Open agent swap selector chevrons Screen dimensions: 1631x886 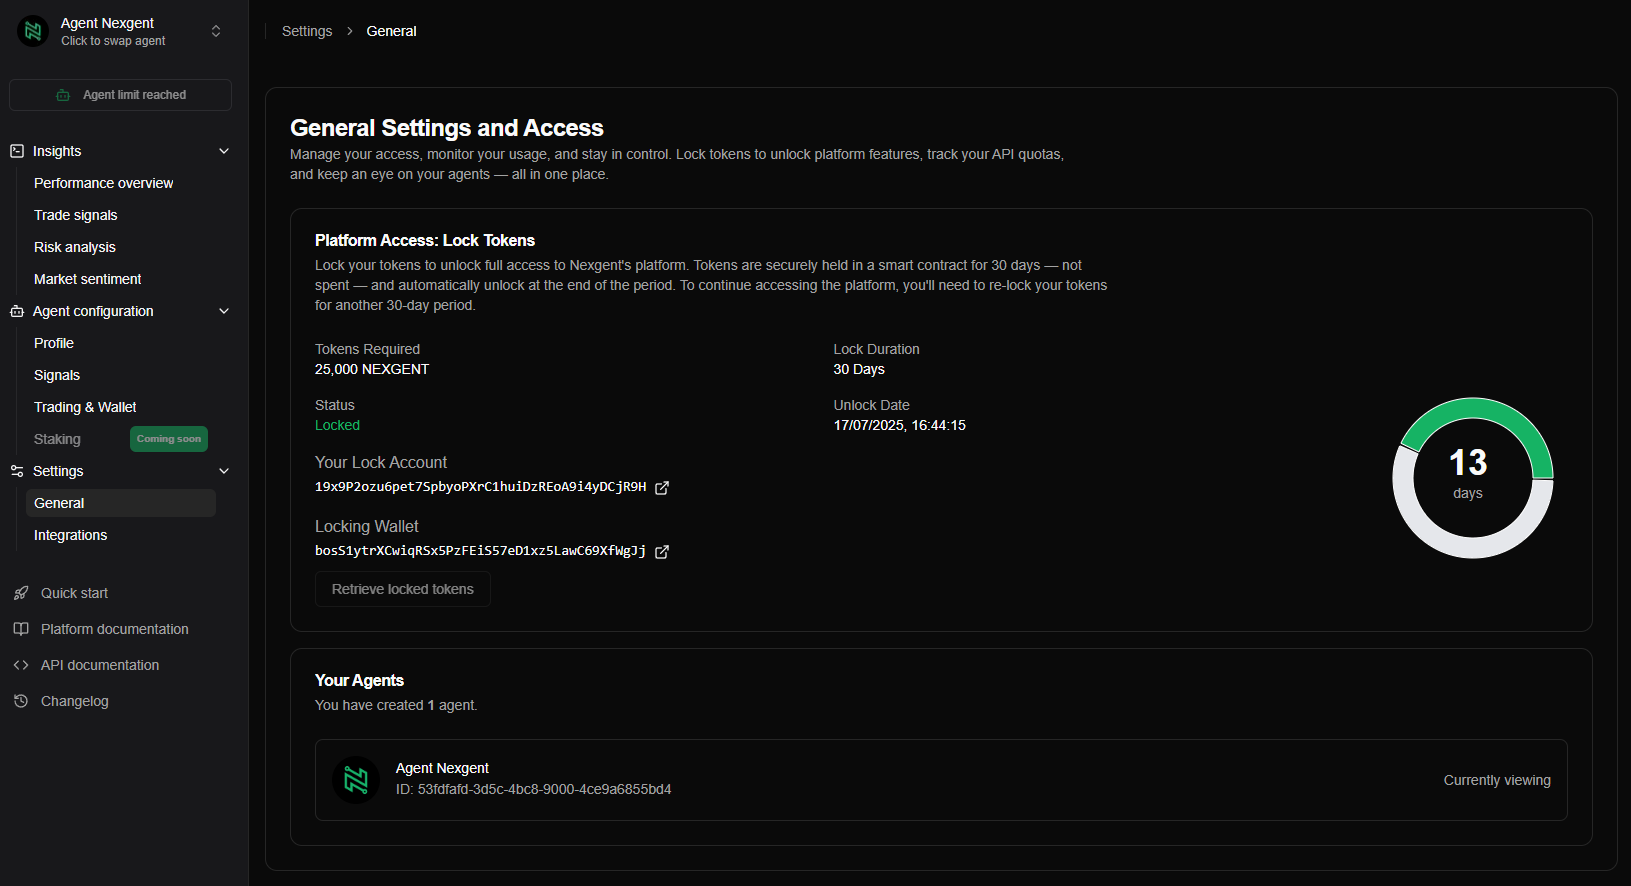coord(216,31)
